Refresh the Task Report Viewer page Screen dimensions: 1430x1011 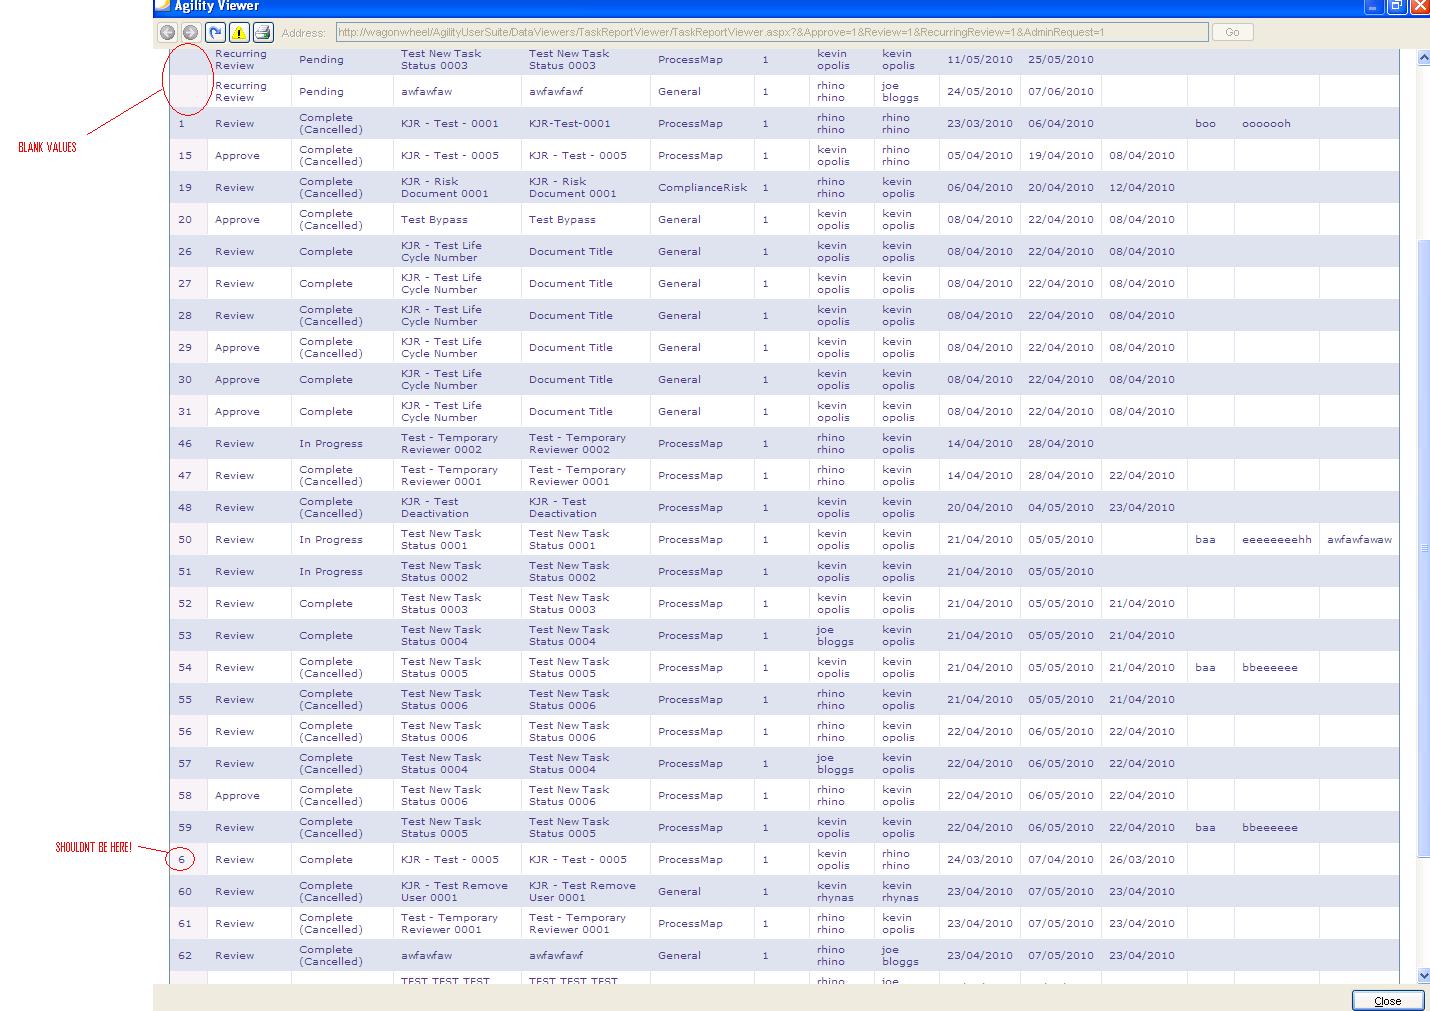click(215, 32)
